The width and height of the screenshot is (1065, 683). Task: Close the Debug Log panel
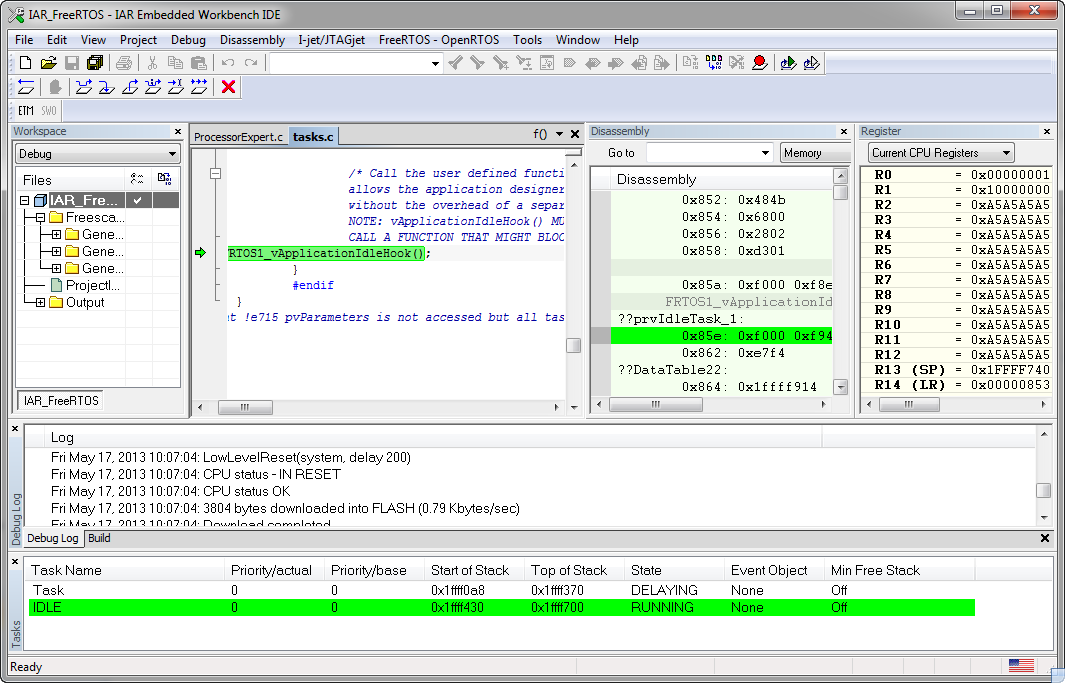click(x=15, y=428)
